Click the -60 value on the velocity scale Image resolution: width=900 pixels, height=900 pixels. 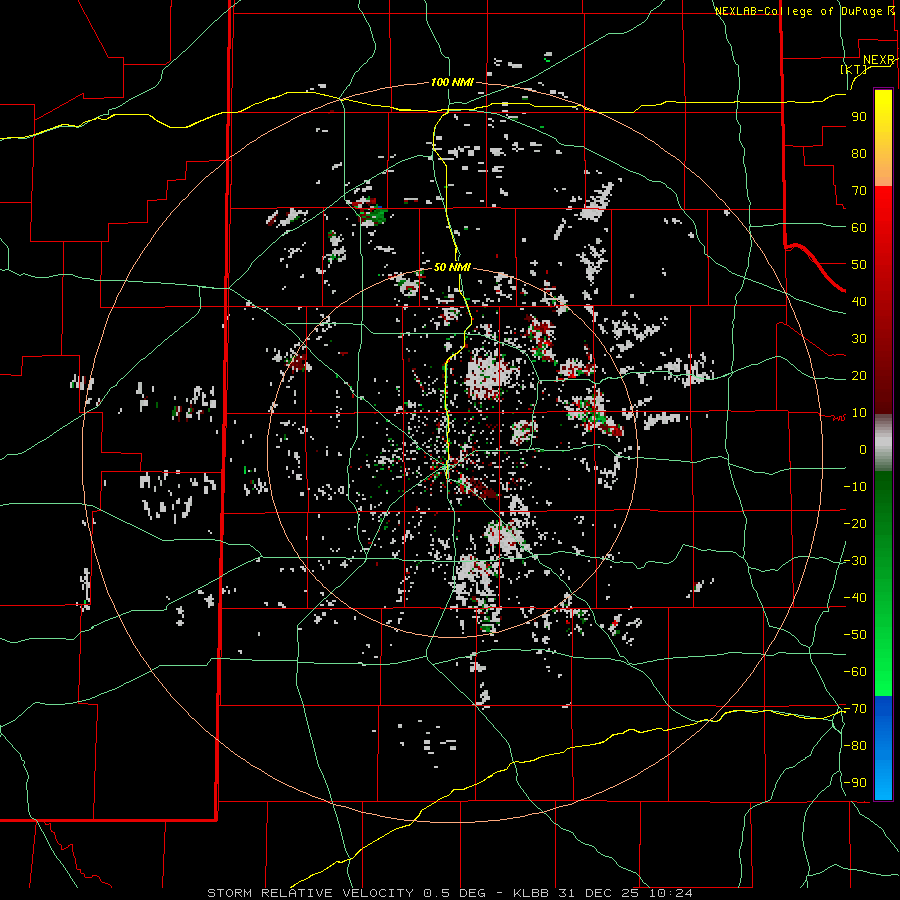(855, 672)
